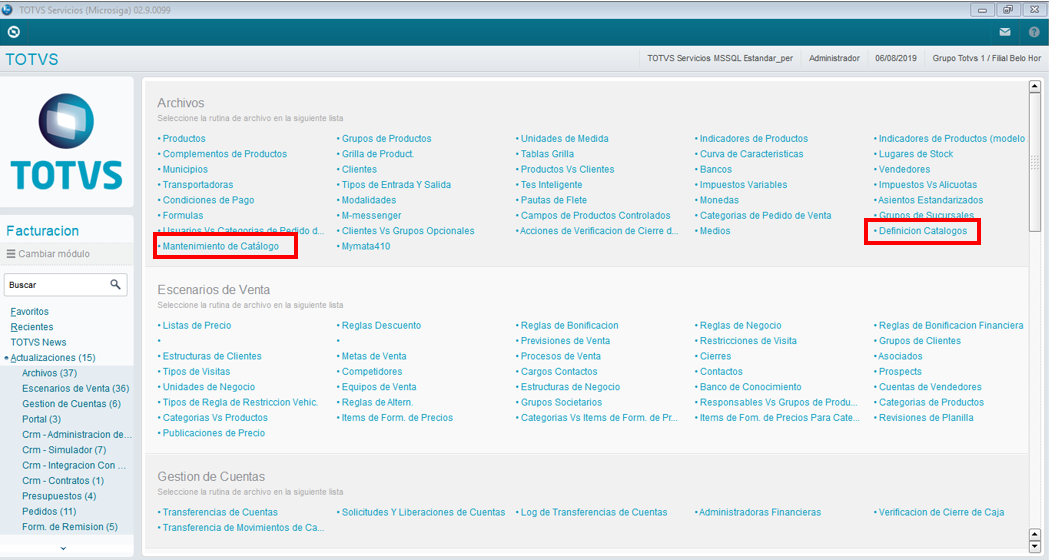
Task: Open Pautas de Flete
Action: point(554,200)
